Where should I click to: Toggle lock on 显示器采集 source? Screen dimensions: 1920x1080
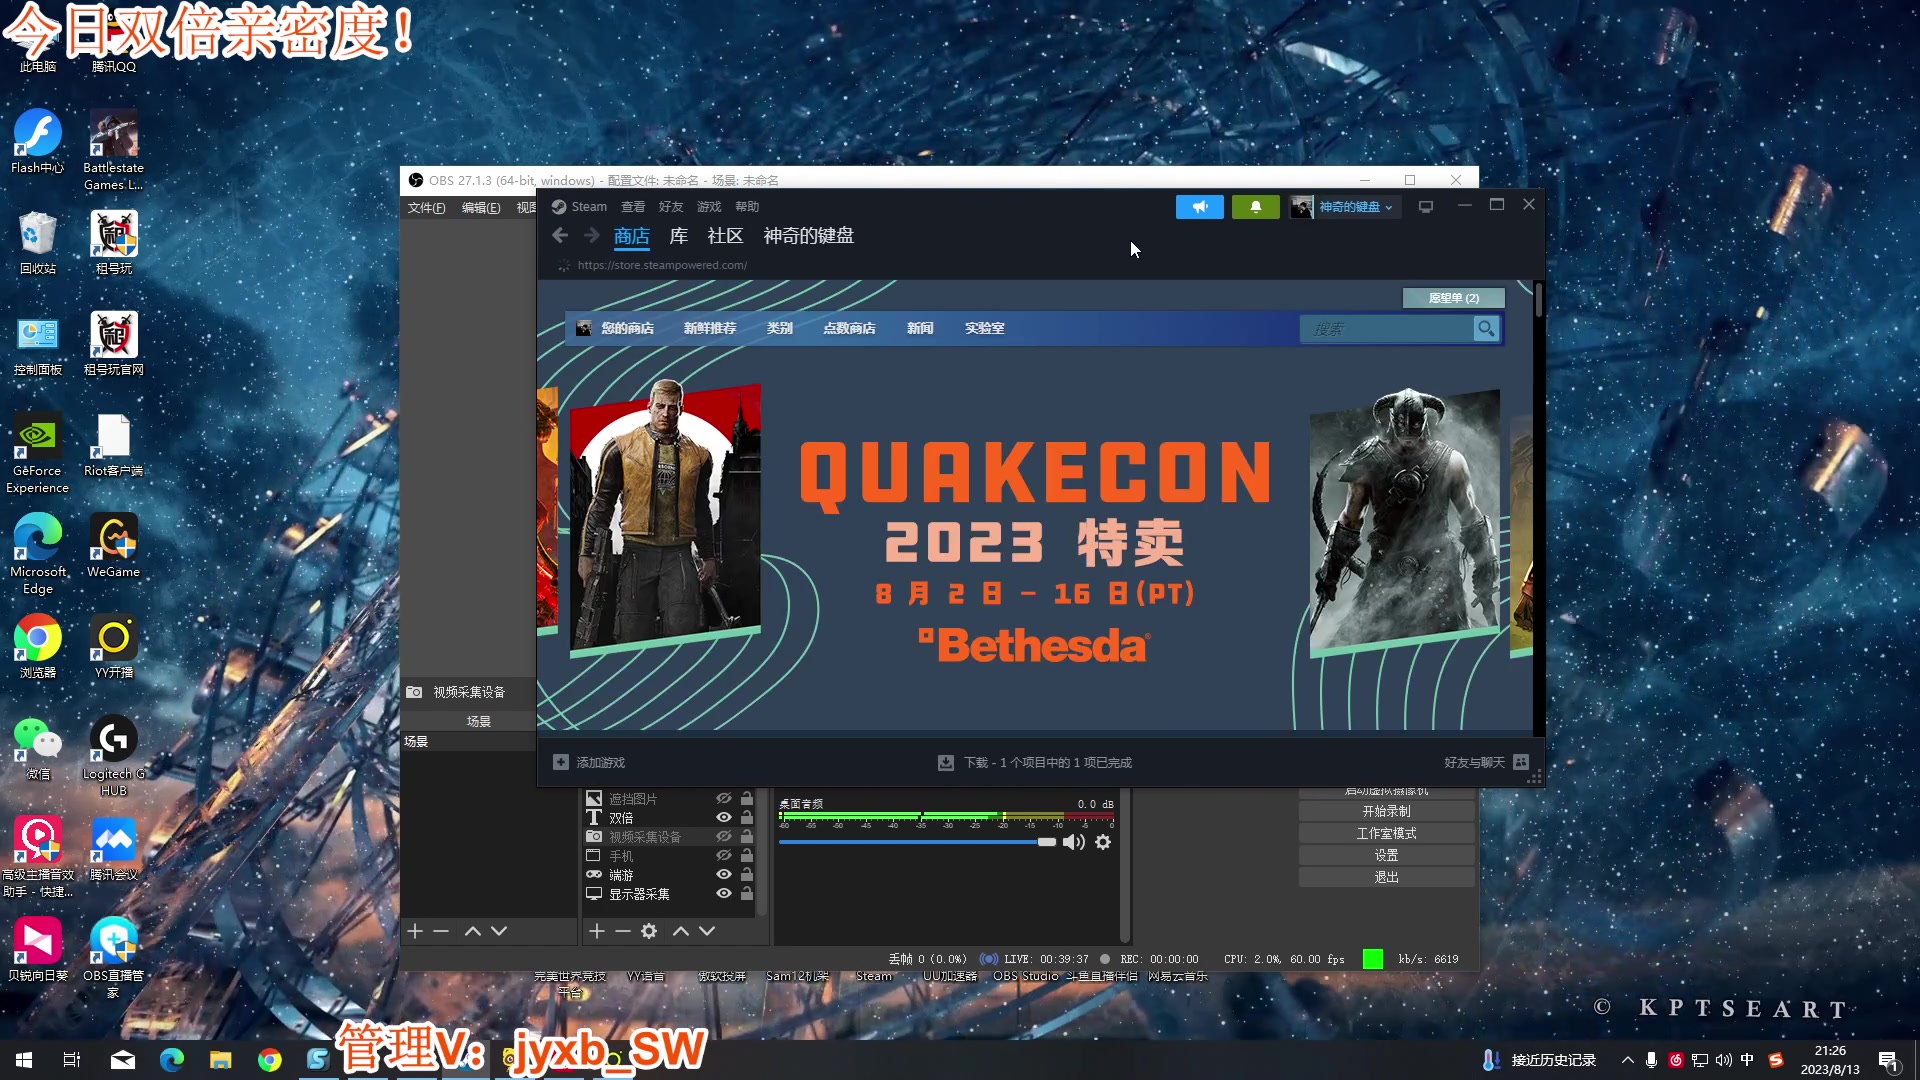click(747, 894)
